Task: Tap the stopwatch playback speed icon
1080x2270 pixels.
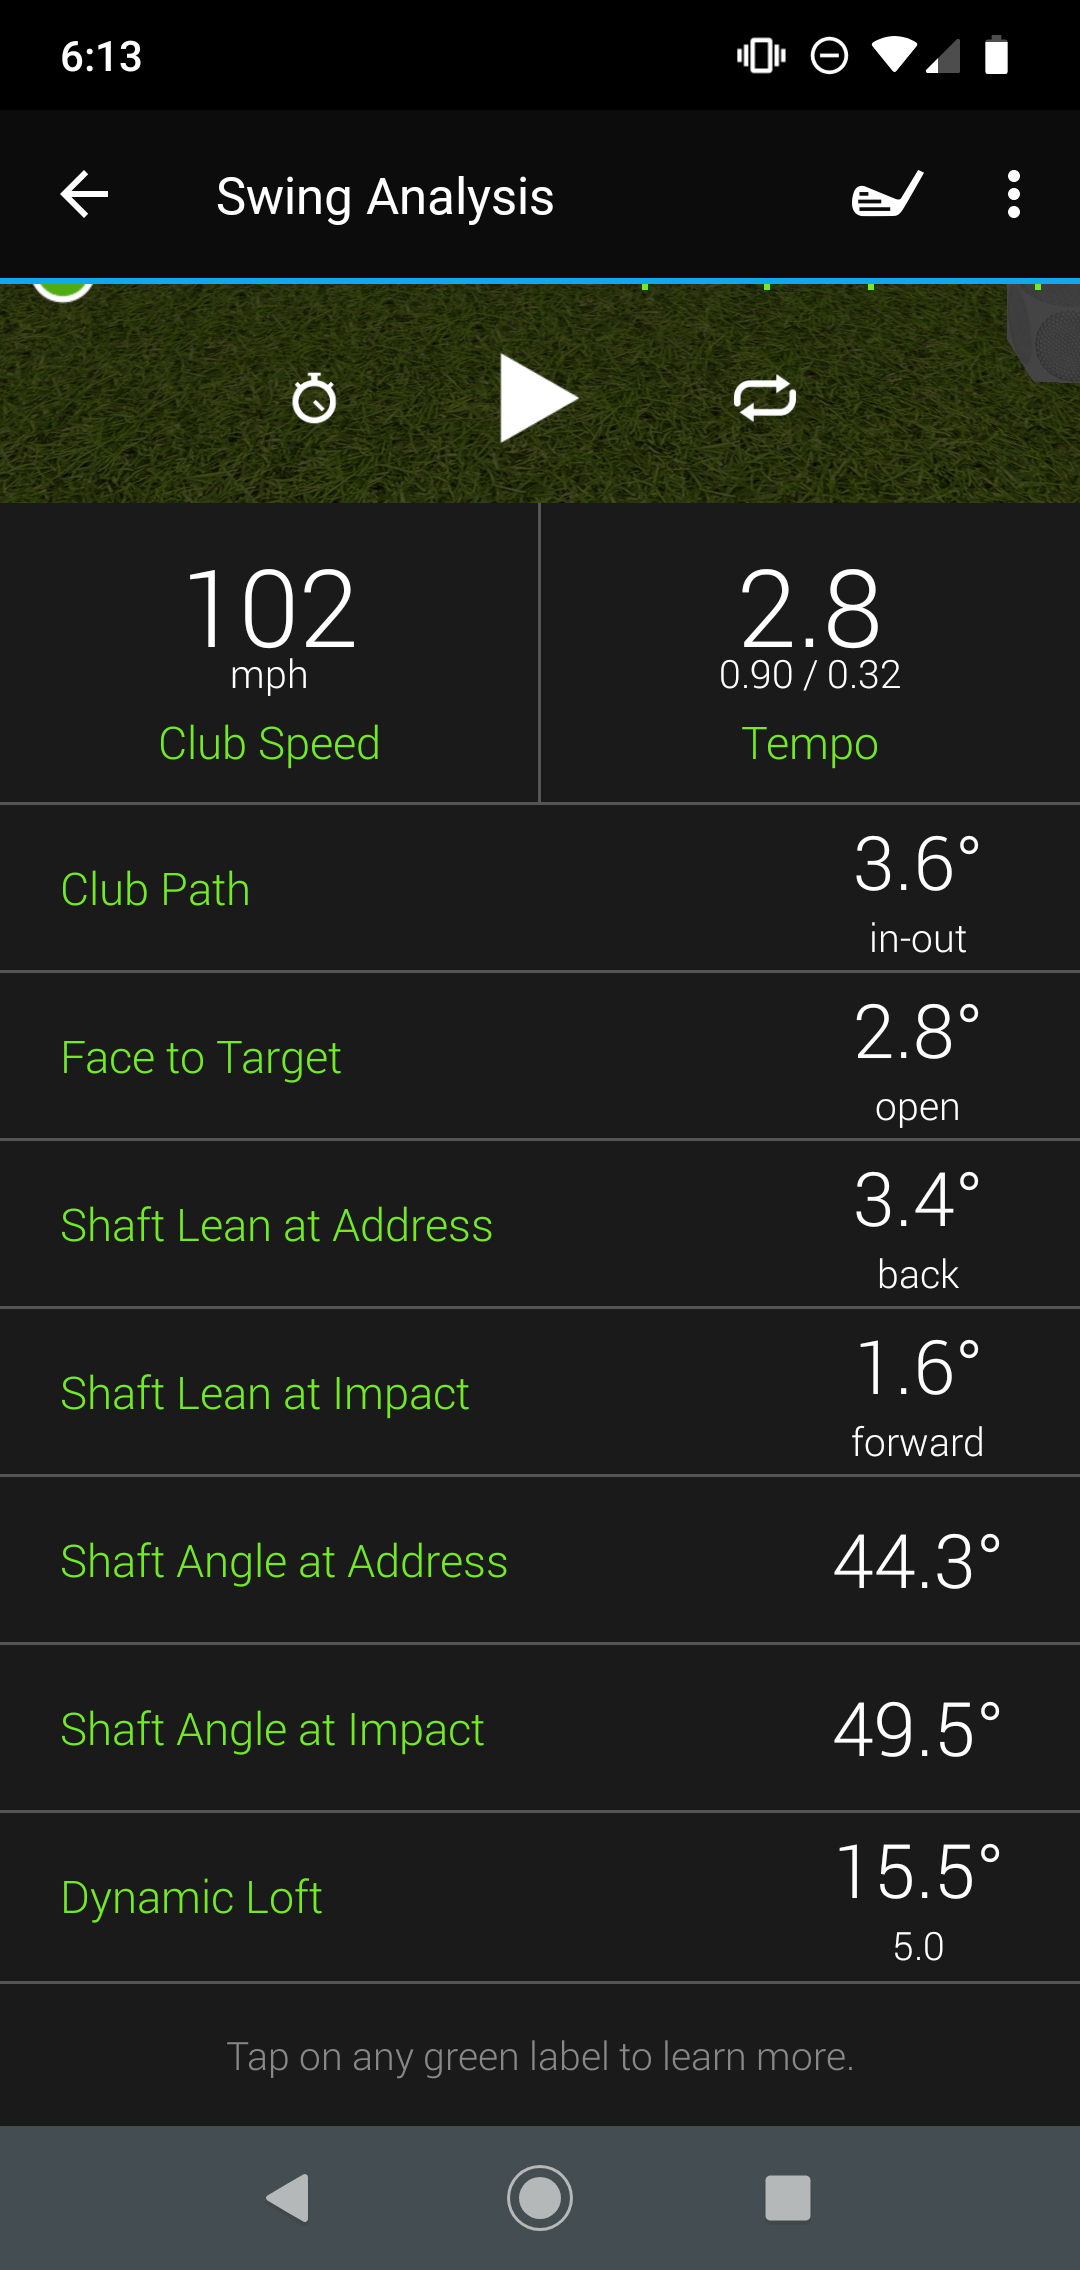Action: tap(315, 396)
